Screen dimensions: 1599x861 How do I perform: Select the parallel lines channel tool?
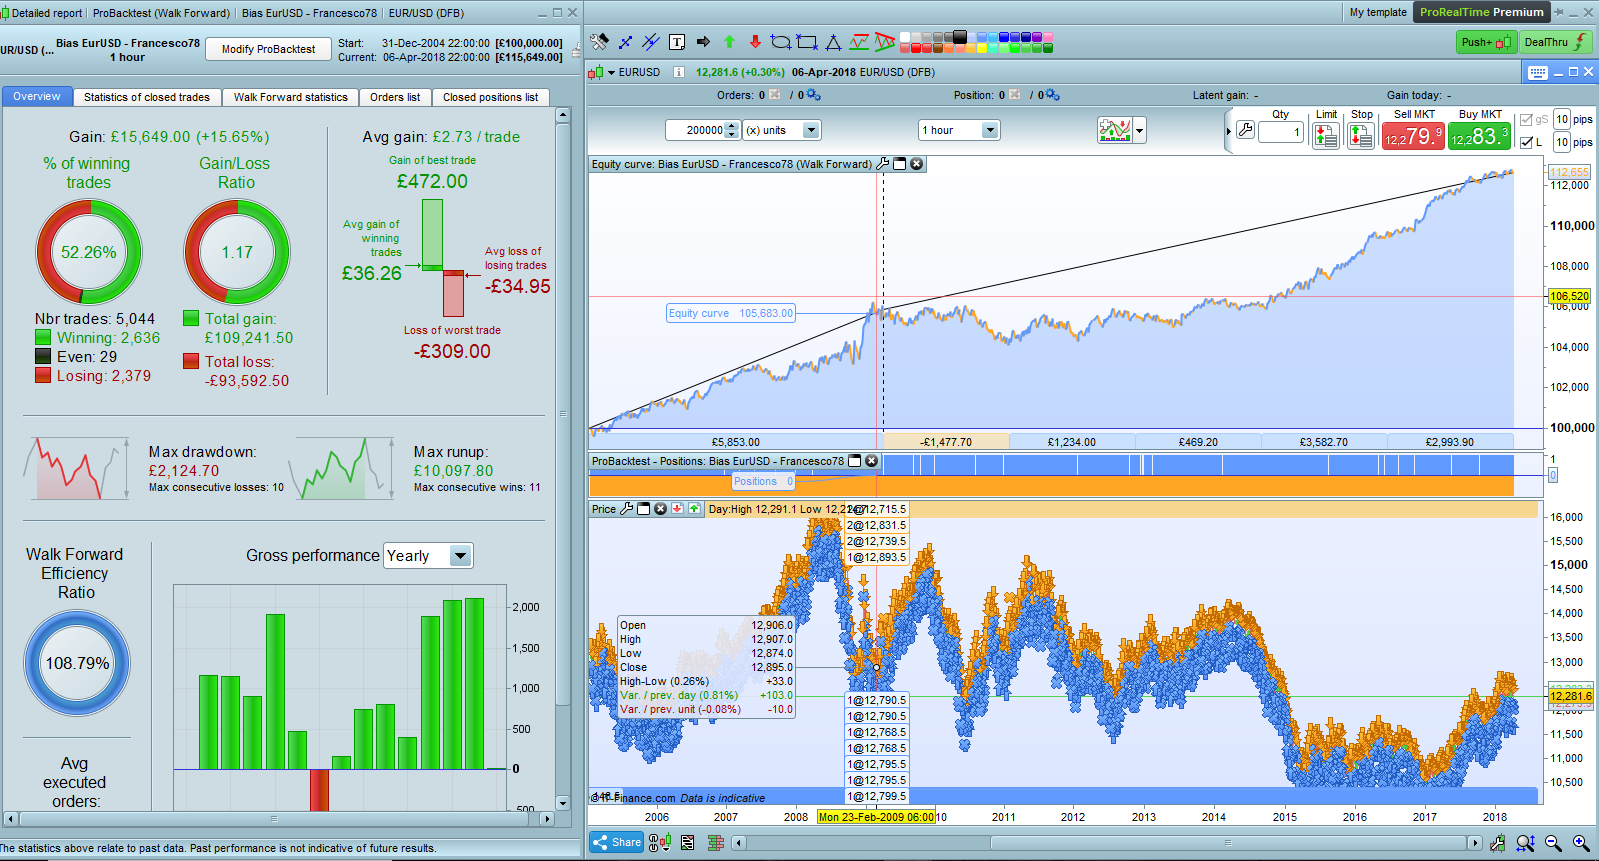[x=651, y=42]
